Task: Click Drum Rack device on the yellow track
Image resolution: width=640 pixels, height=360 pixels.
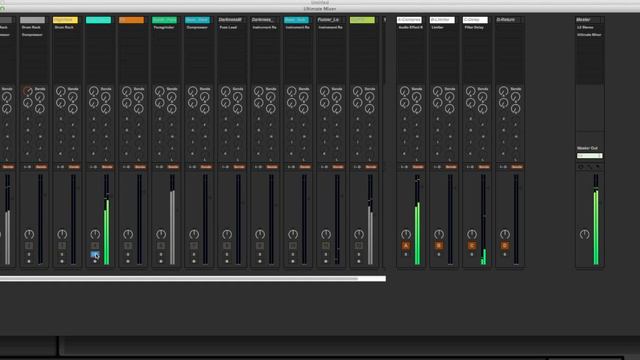Action: [64, 27]
